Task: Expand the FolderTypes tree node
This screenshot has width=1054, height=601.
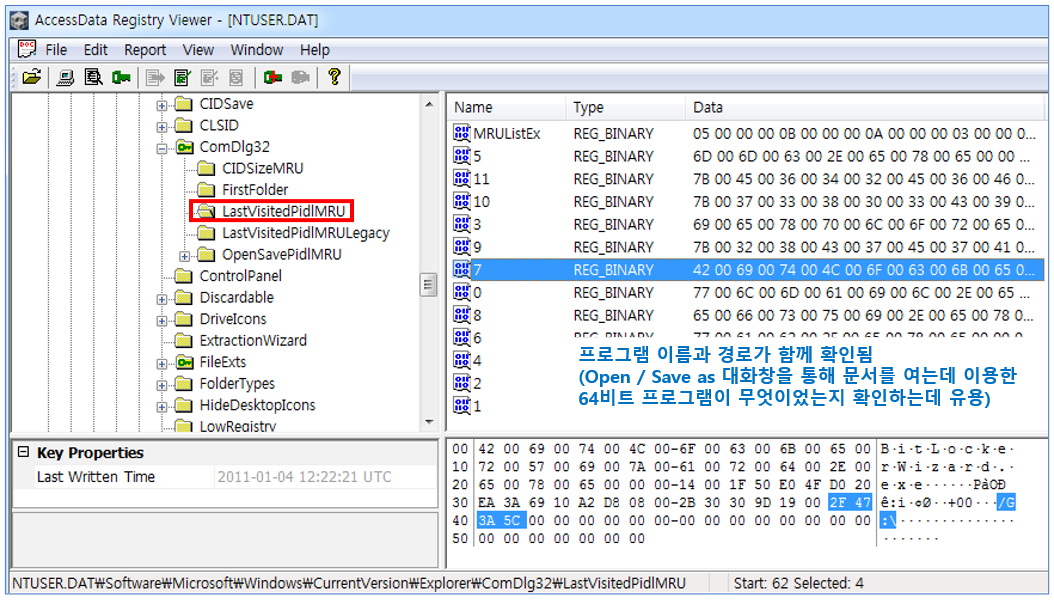Action: pos(161,385)
